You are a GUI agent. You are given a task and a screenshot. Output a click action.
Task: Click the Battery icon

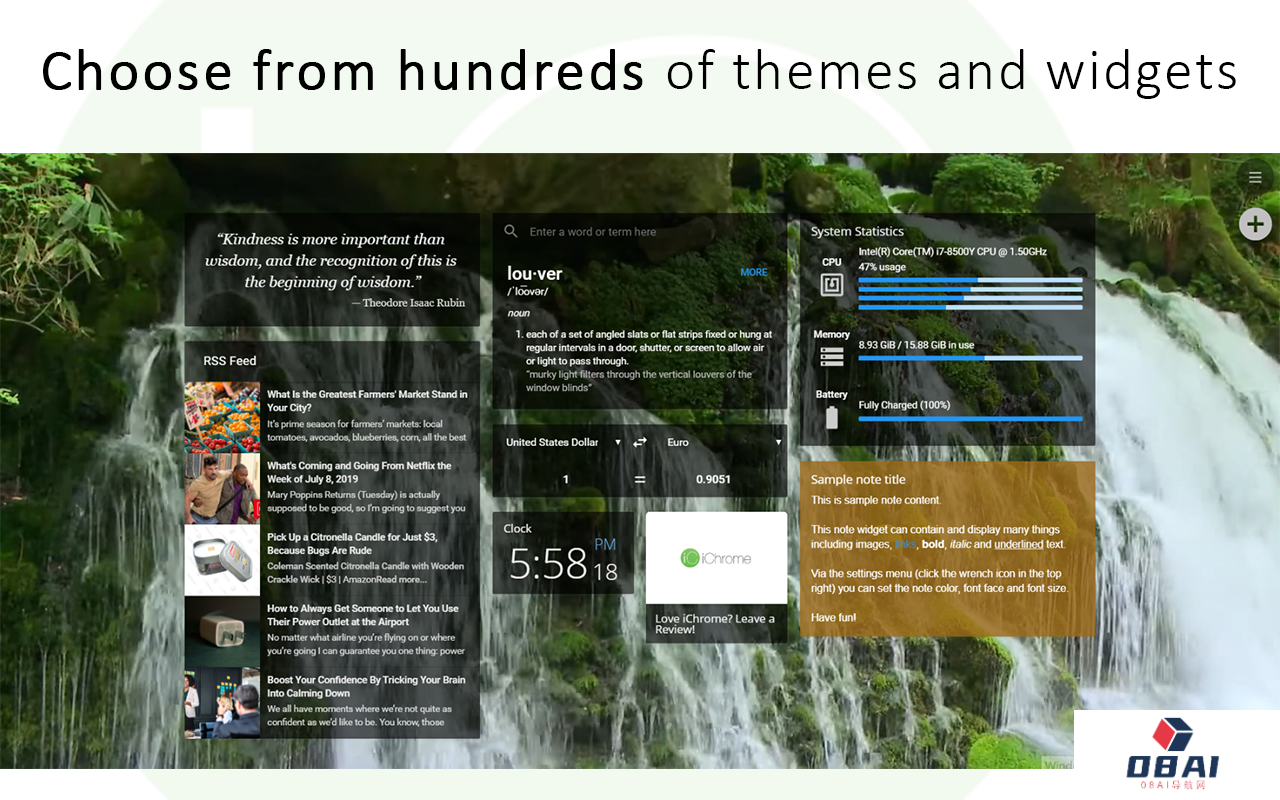tap(832, 418)
